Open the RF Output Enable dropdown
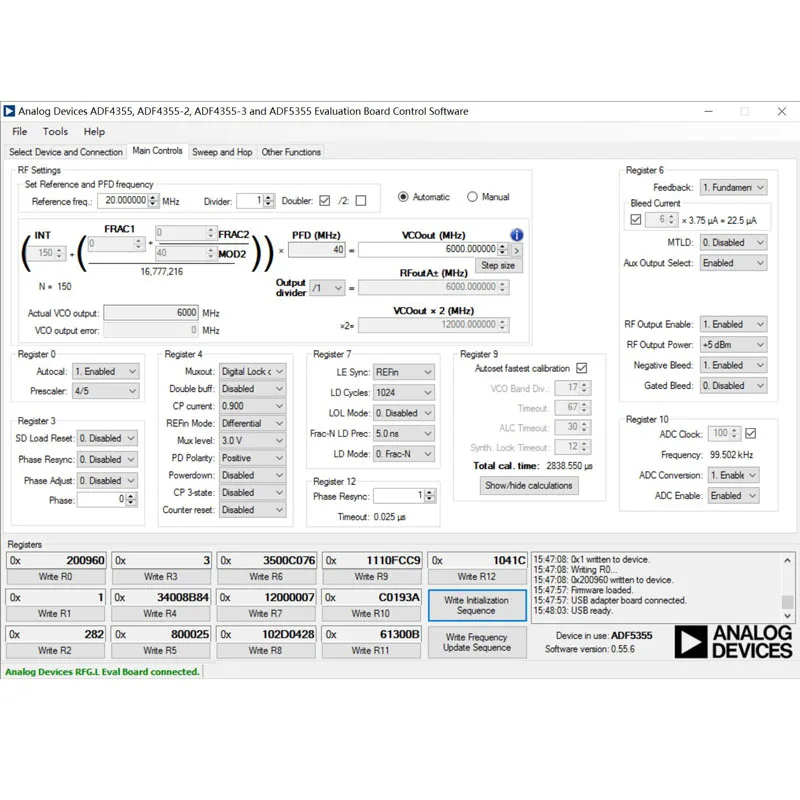Screen dimensions: 800x800 coord(733,324)
